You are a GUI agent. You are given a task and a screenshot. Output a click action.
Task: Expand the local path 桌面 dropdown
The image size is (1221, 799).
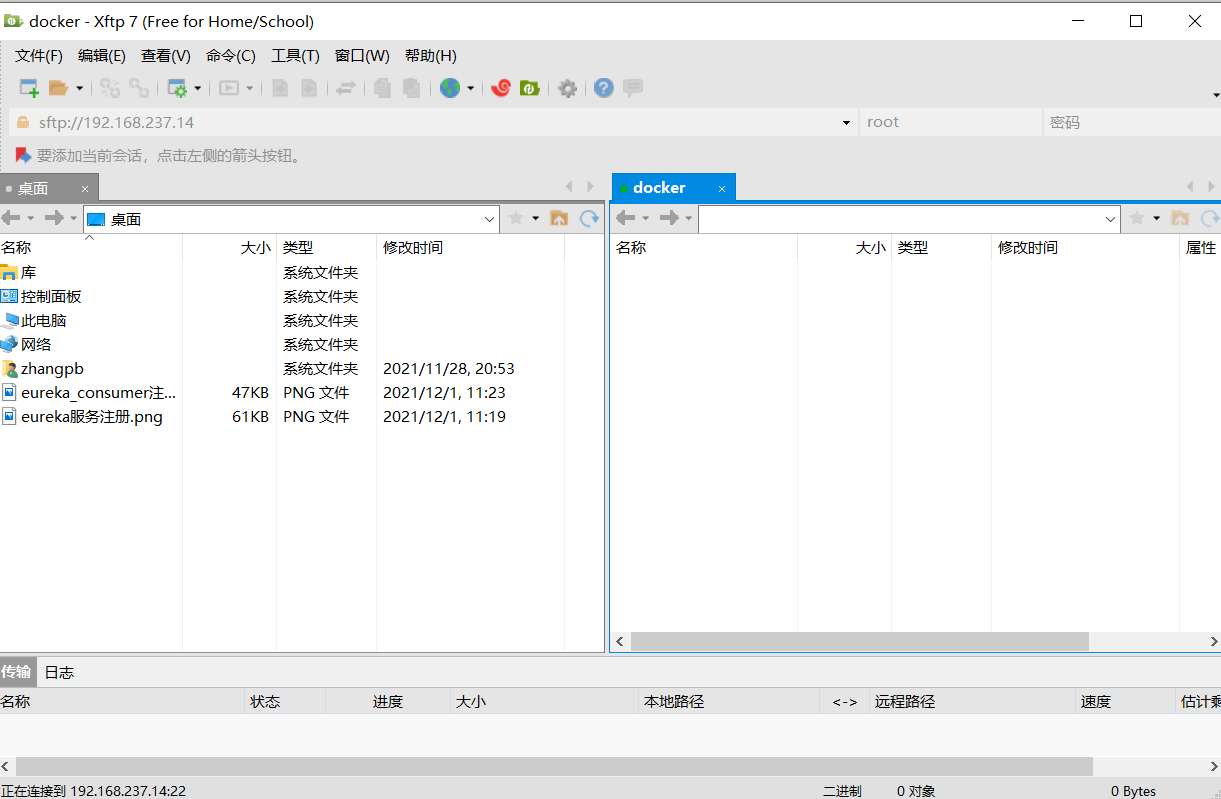tap(490, 219)
